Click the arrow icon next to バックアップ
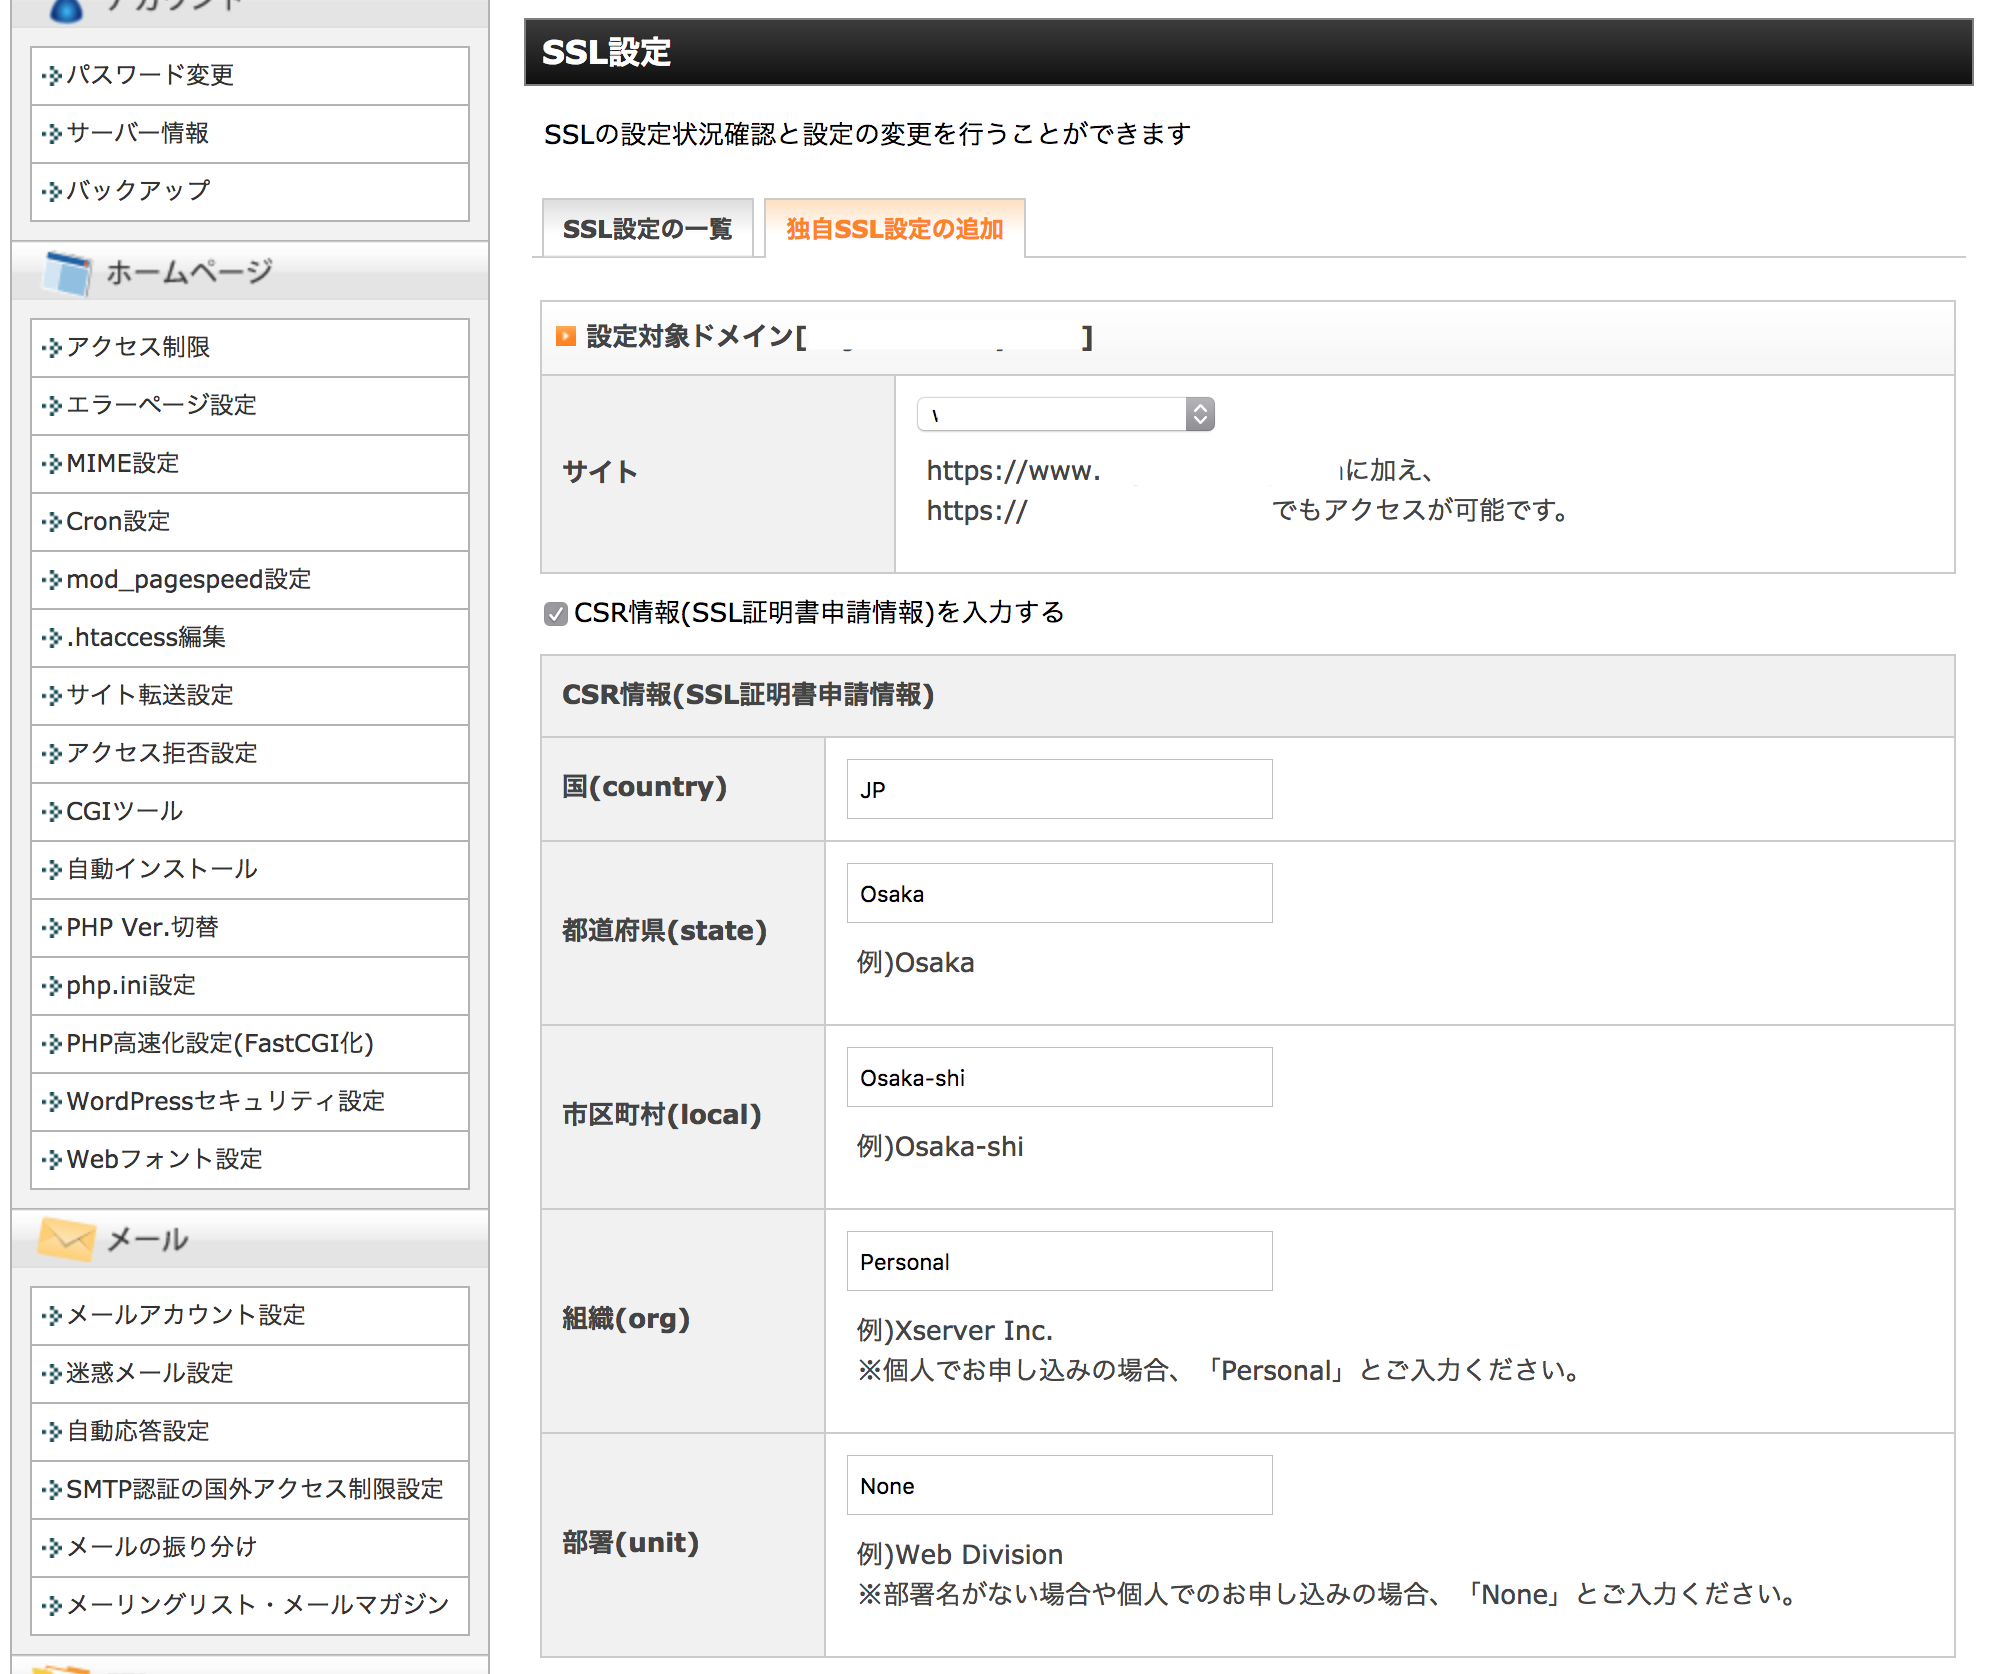1998x1674 pixels. pyautogui.click(x=52, y=191)
